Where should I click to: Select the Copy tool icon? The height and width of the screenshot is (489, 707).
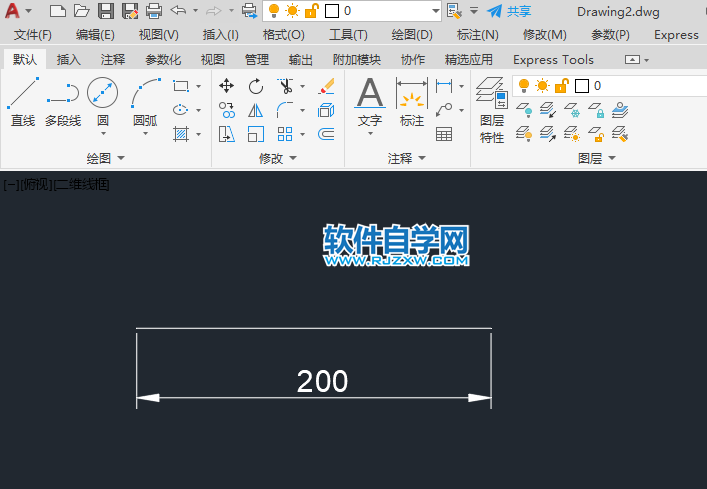(x=226, y=110)
